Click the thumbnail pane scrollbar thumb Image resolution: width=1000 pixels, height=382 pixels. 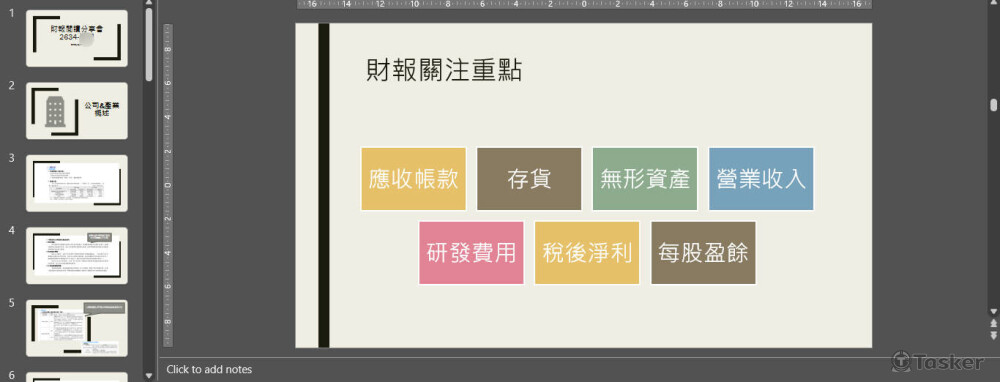[149, 44]
